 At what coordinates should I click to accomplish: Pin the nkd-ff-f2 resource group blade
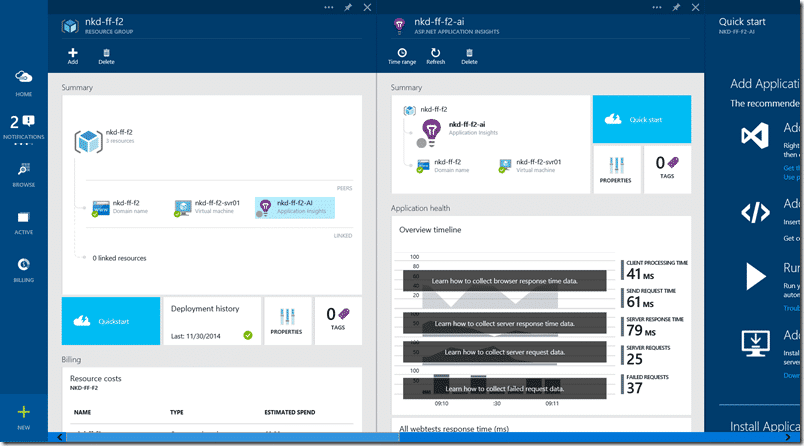[x=348, y=7]
